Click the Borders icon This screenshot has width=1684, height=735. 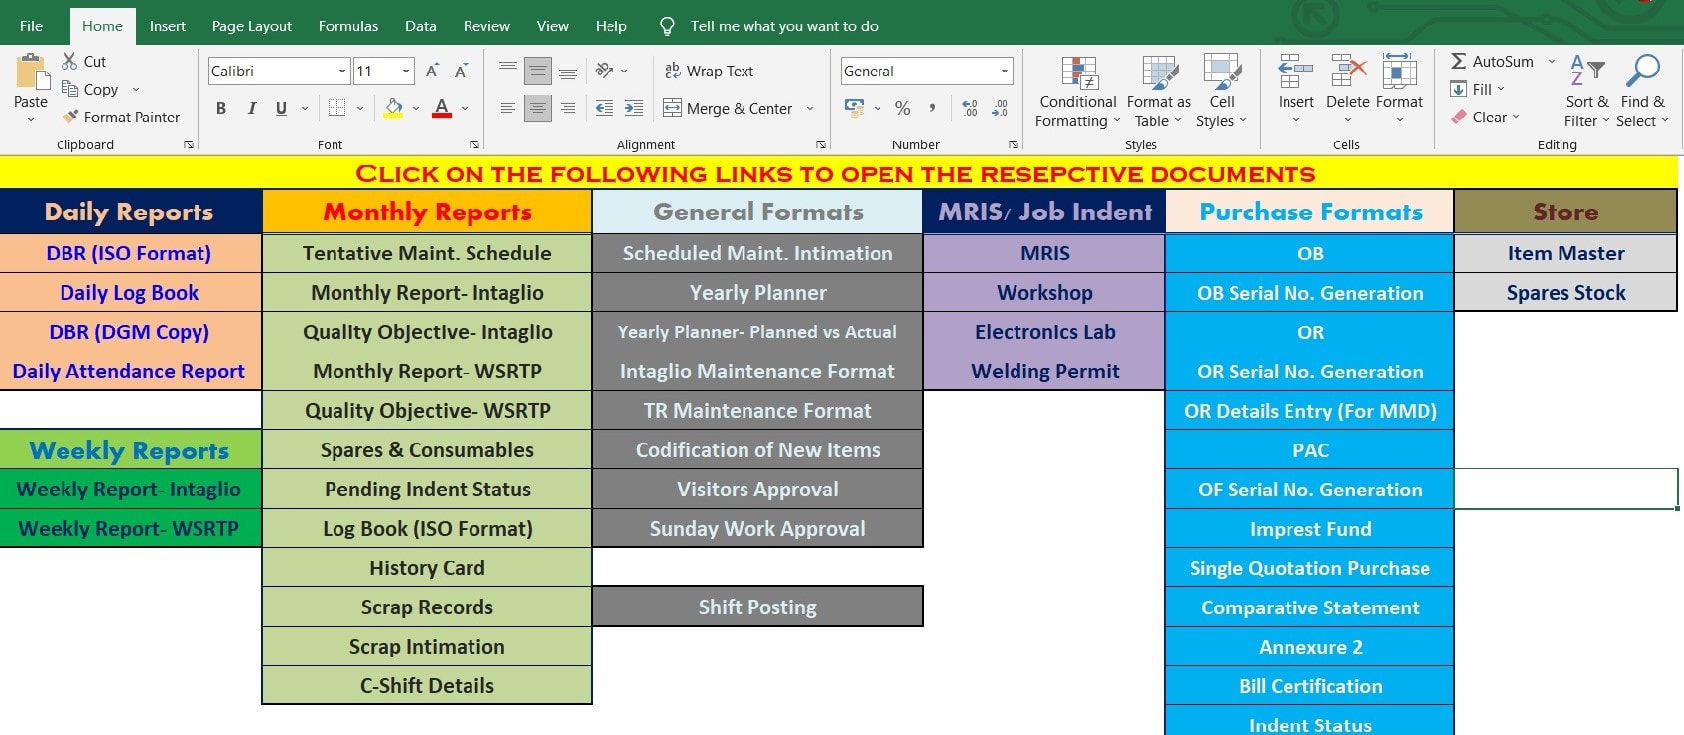(x=337, y=108)
